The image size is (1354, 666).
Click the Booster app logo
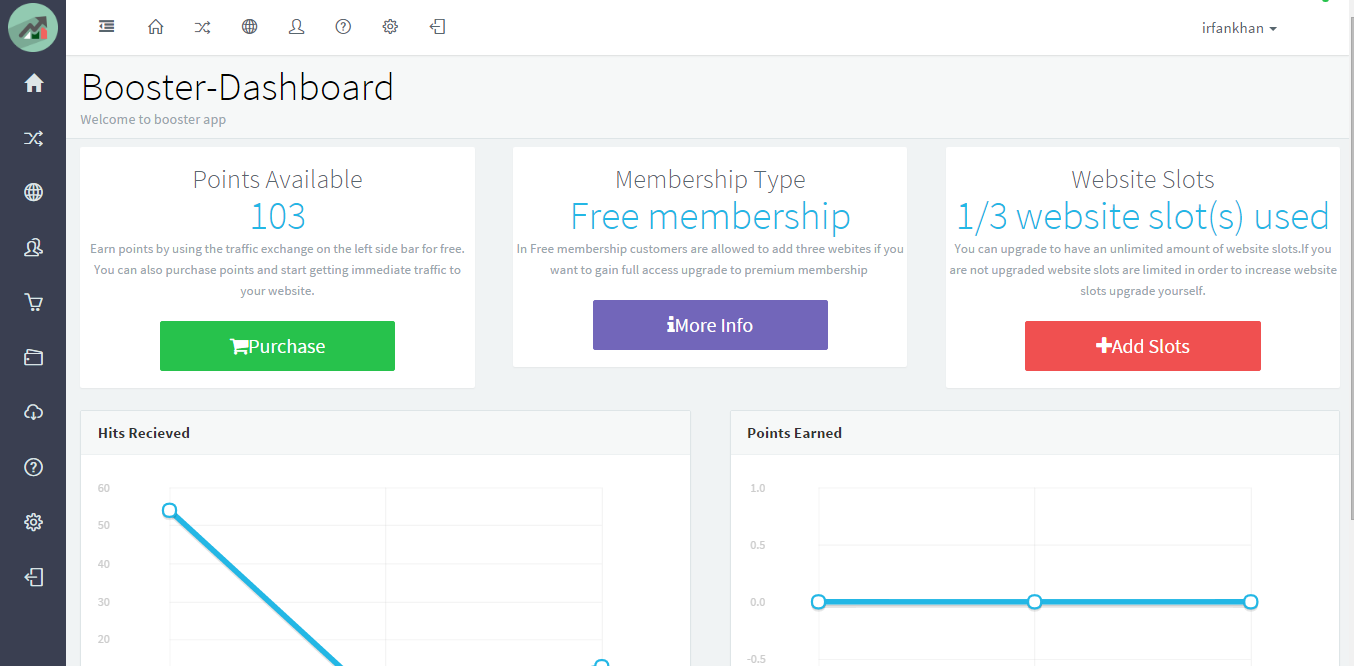click(33, 28)
